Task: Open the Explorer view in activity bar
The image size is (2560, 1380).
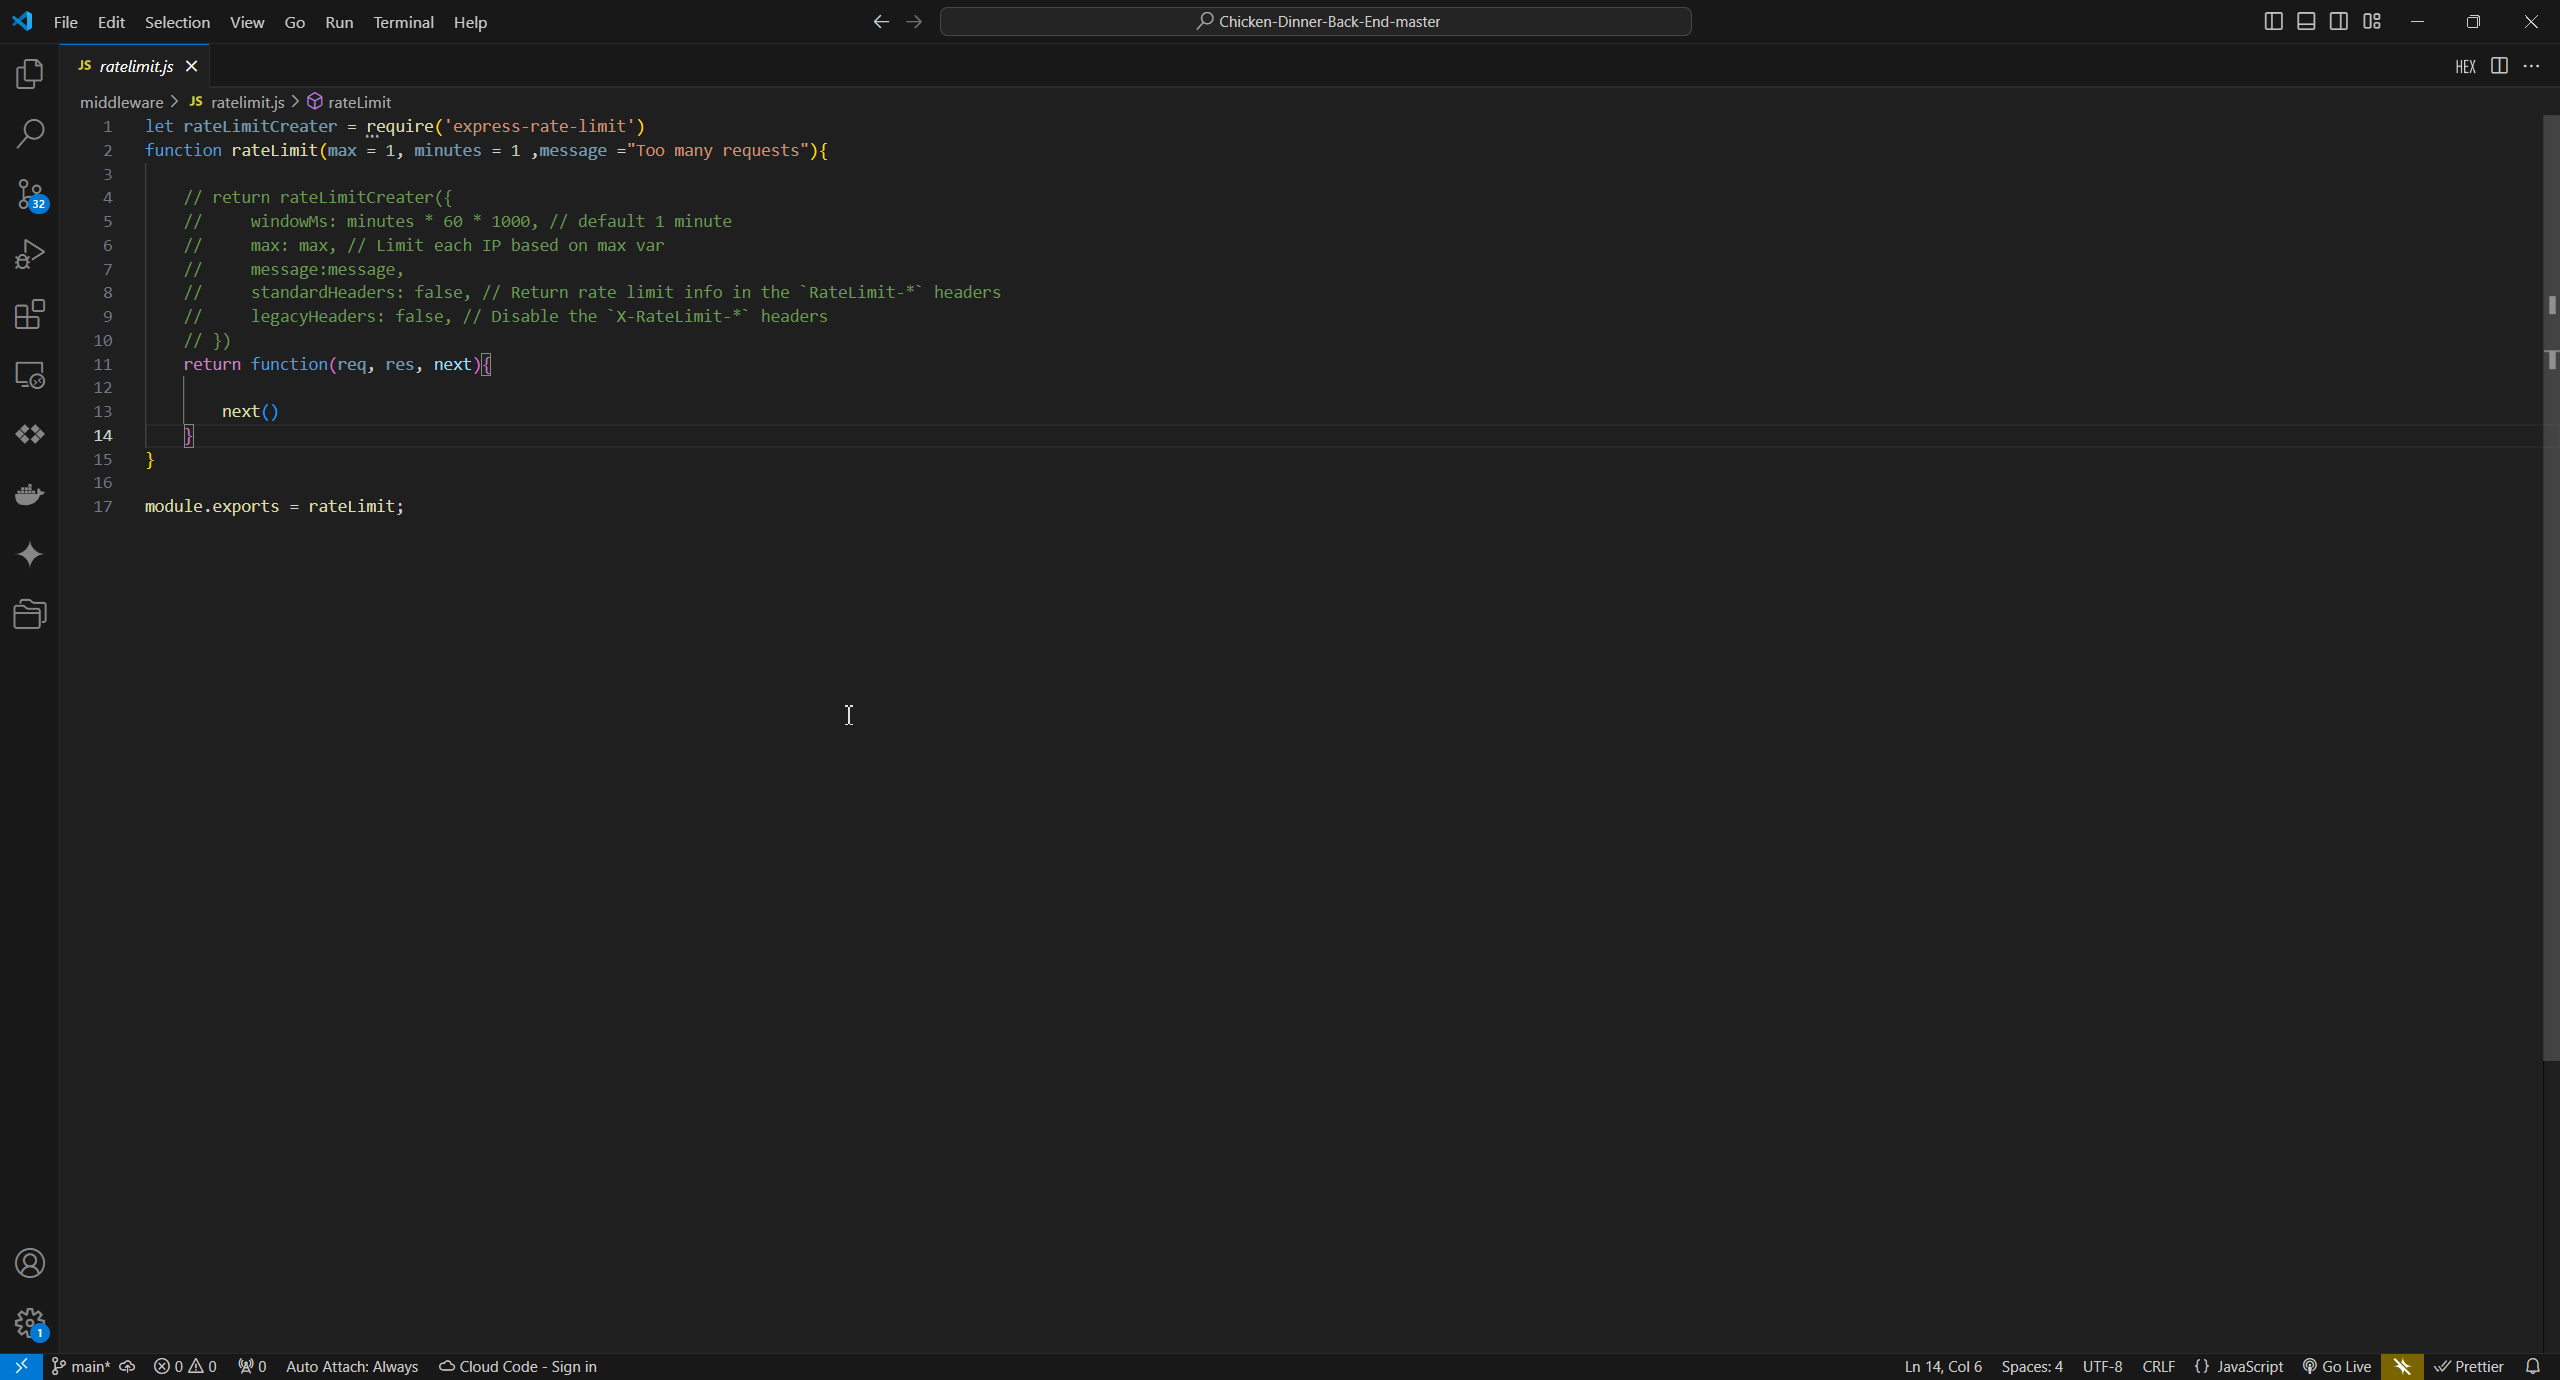Action: [30, 74]
